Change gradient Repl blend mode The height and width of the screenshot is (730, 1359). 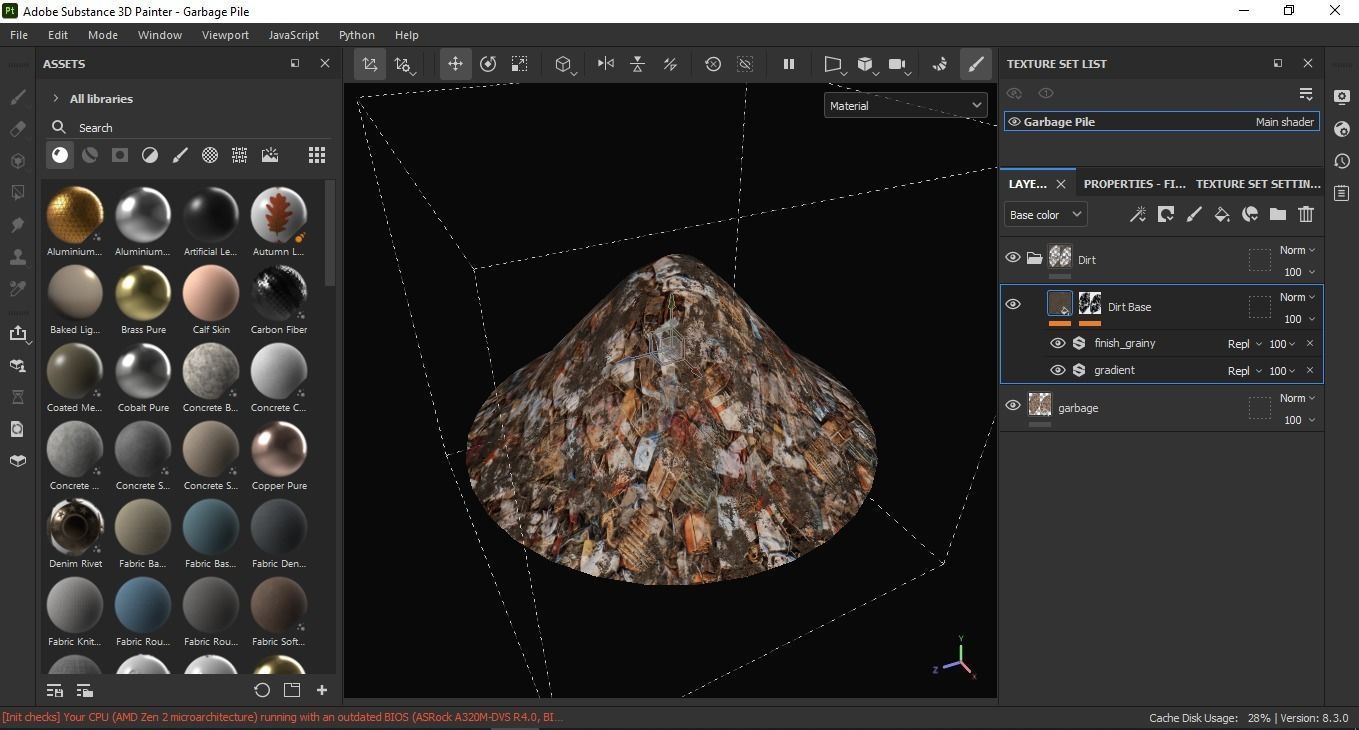(1245, 371)
